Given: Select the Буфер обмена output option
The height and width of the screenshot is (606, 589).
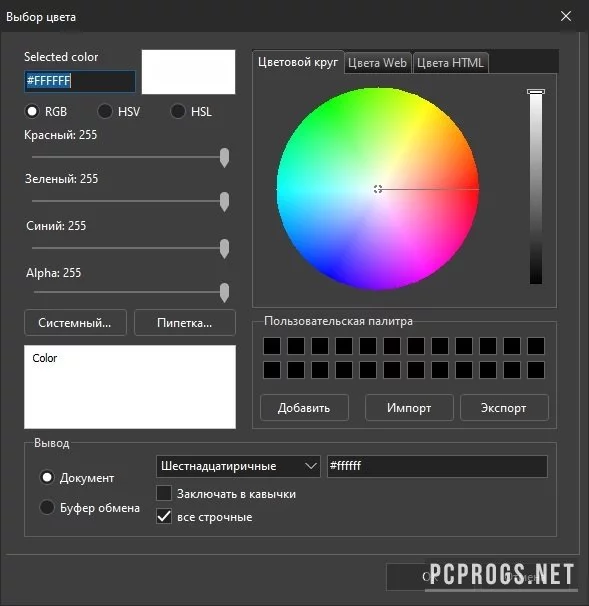Looking at the screenshot, I should coord(47,507).
